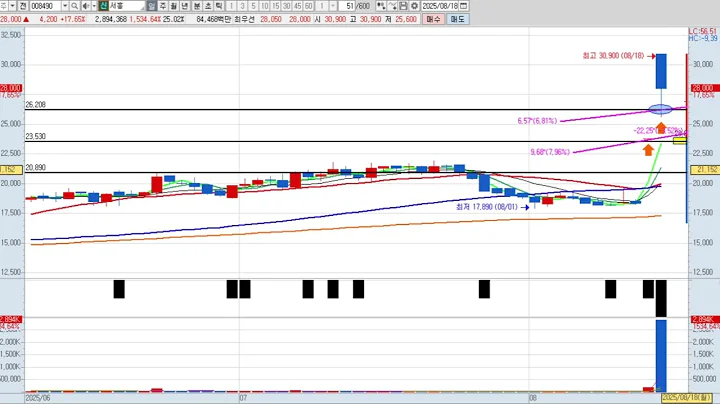The image size is (720, 404).
Task: Click the 최저 17,890 (08/01) low label
Action: click(486, 207)
